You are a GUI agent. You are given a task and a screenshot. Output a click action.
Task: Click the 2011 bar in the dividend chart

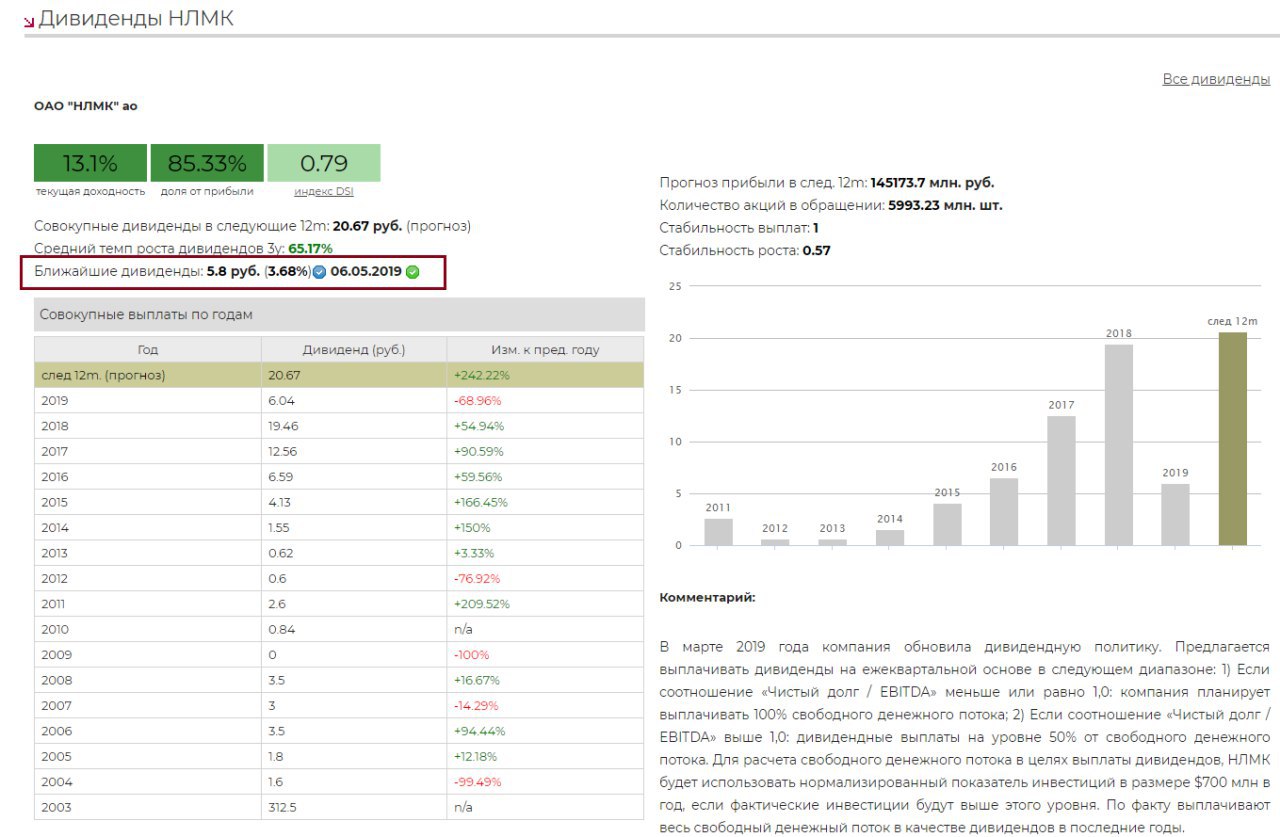(x=718, y=532)
